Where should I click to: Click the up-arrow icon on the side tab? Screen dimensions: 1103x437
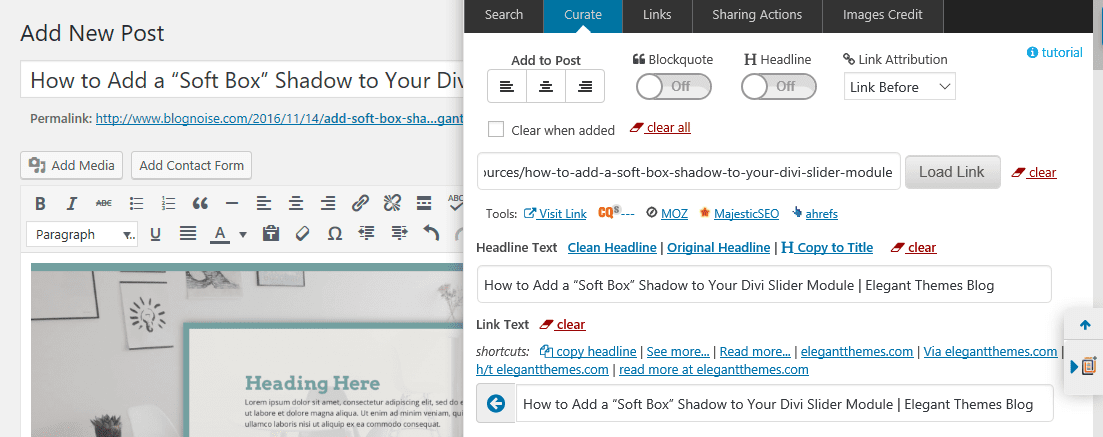pyautogui.click(x=1084, y=326)
